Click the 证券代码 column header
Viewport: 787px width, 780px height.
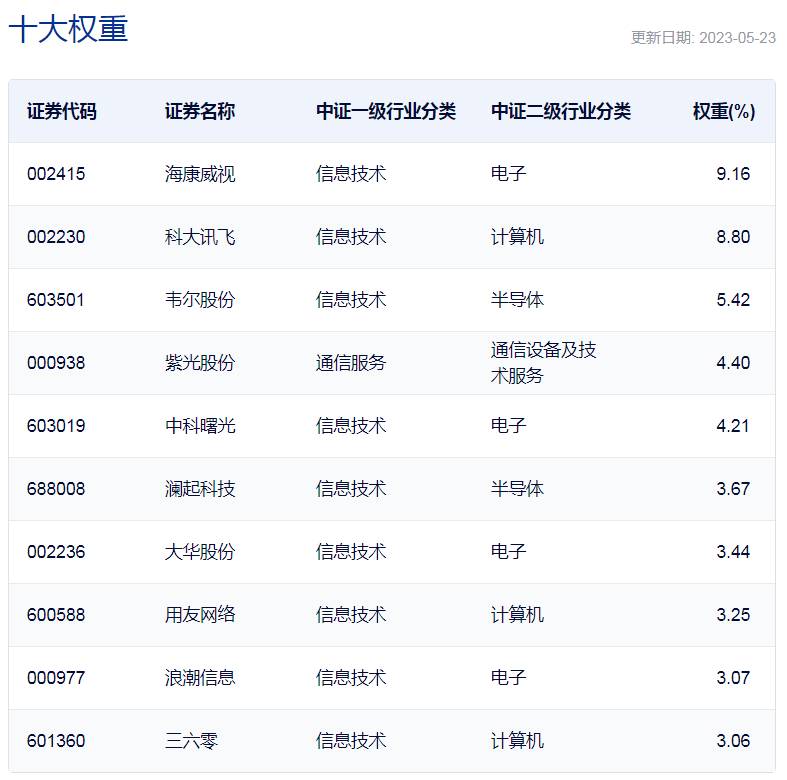coord(62,111)
